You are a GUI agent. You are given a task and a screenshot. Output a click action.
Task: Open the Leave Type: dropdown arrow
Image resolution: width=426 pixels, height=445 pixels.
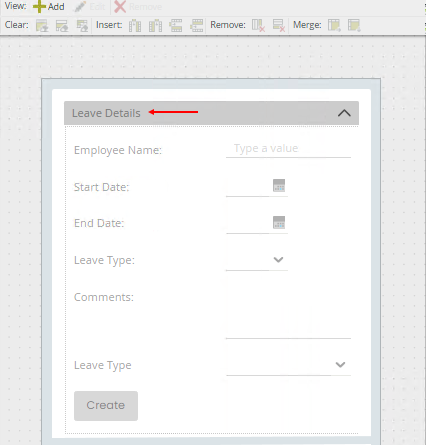278,260
